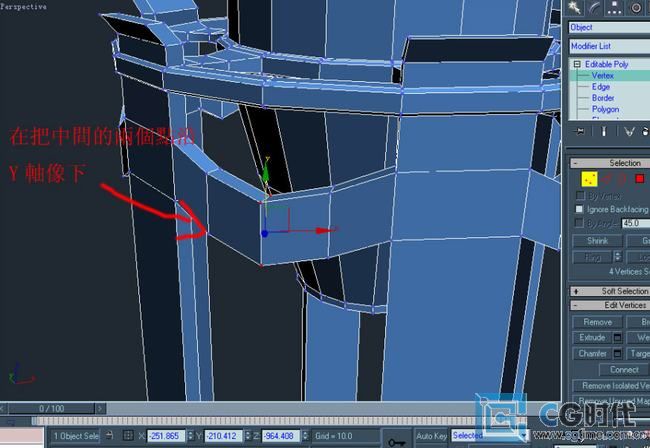Open the Modifier List dropdown
Image resolution: width=650 pixels, height=448 pixels.
point(609,46)
